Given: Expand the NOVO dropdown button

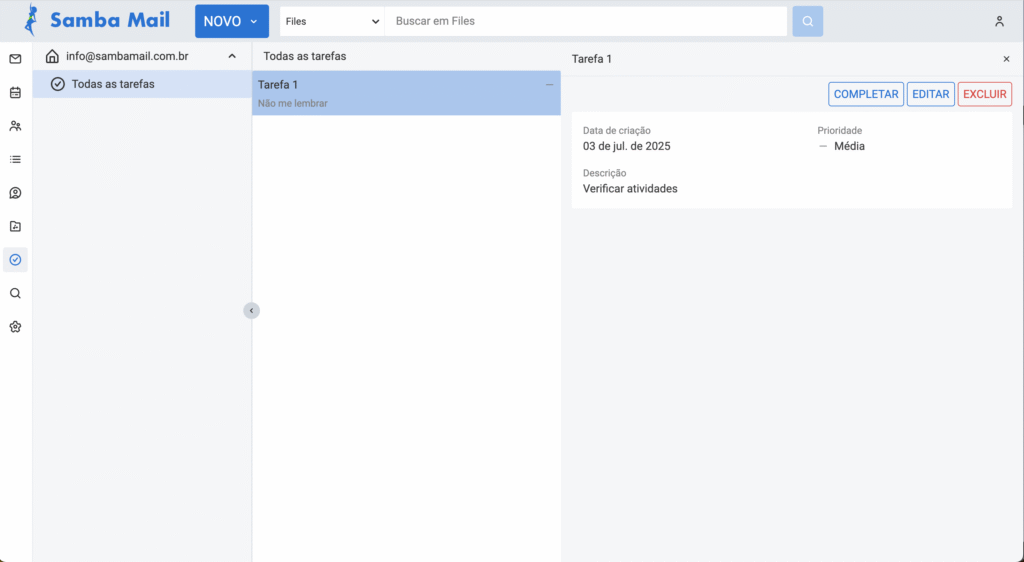Looking at the screenshot, I should point(232,21).
